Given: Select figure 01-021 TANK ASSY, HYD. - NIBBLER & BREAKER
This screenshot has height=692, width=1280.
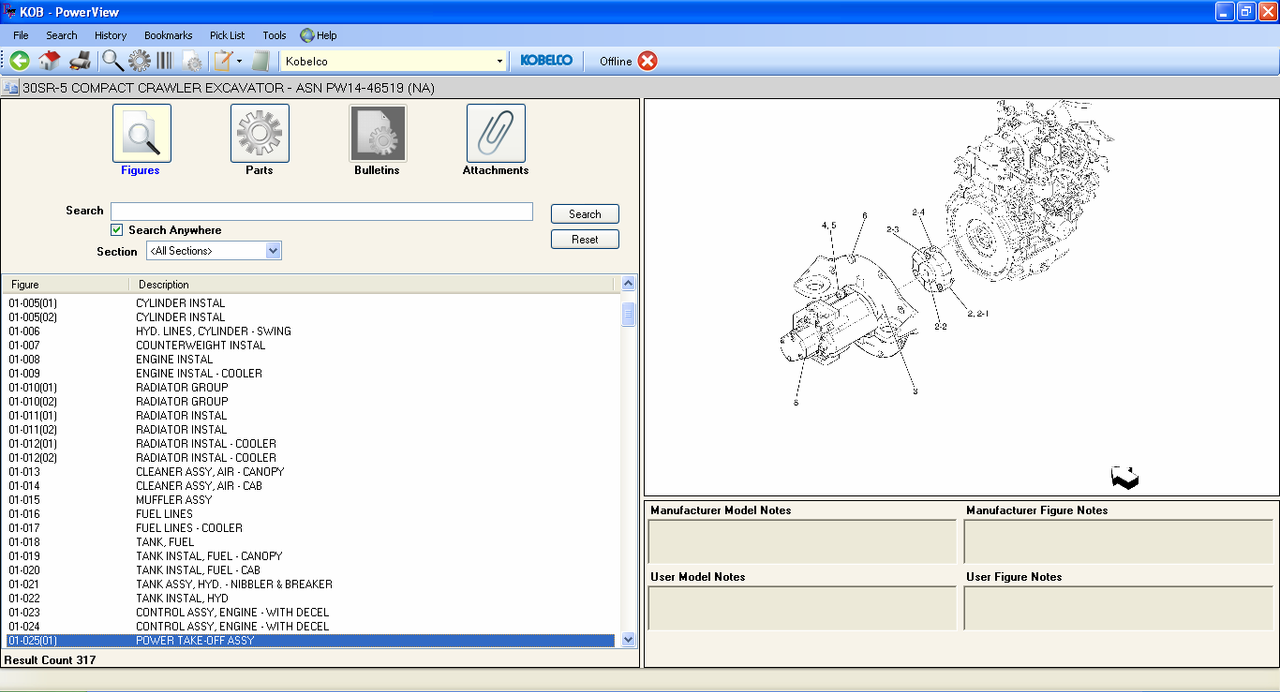Looking at the screenshot, I should click(311, 584).
